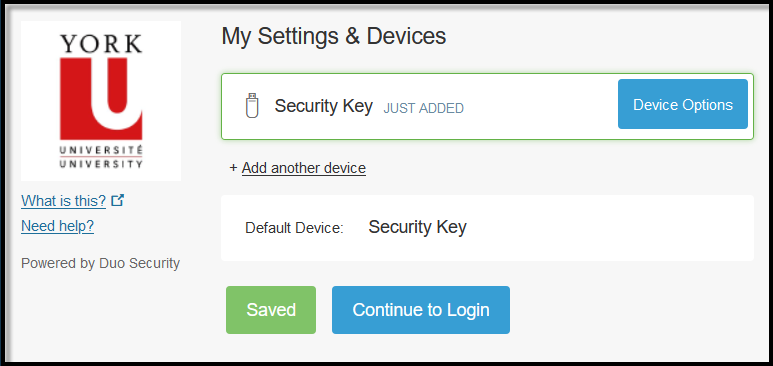Click the plus sign before Add another device
The width and height of the screenshot is (773, 366).
click(234, 168)
